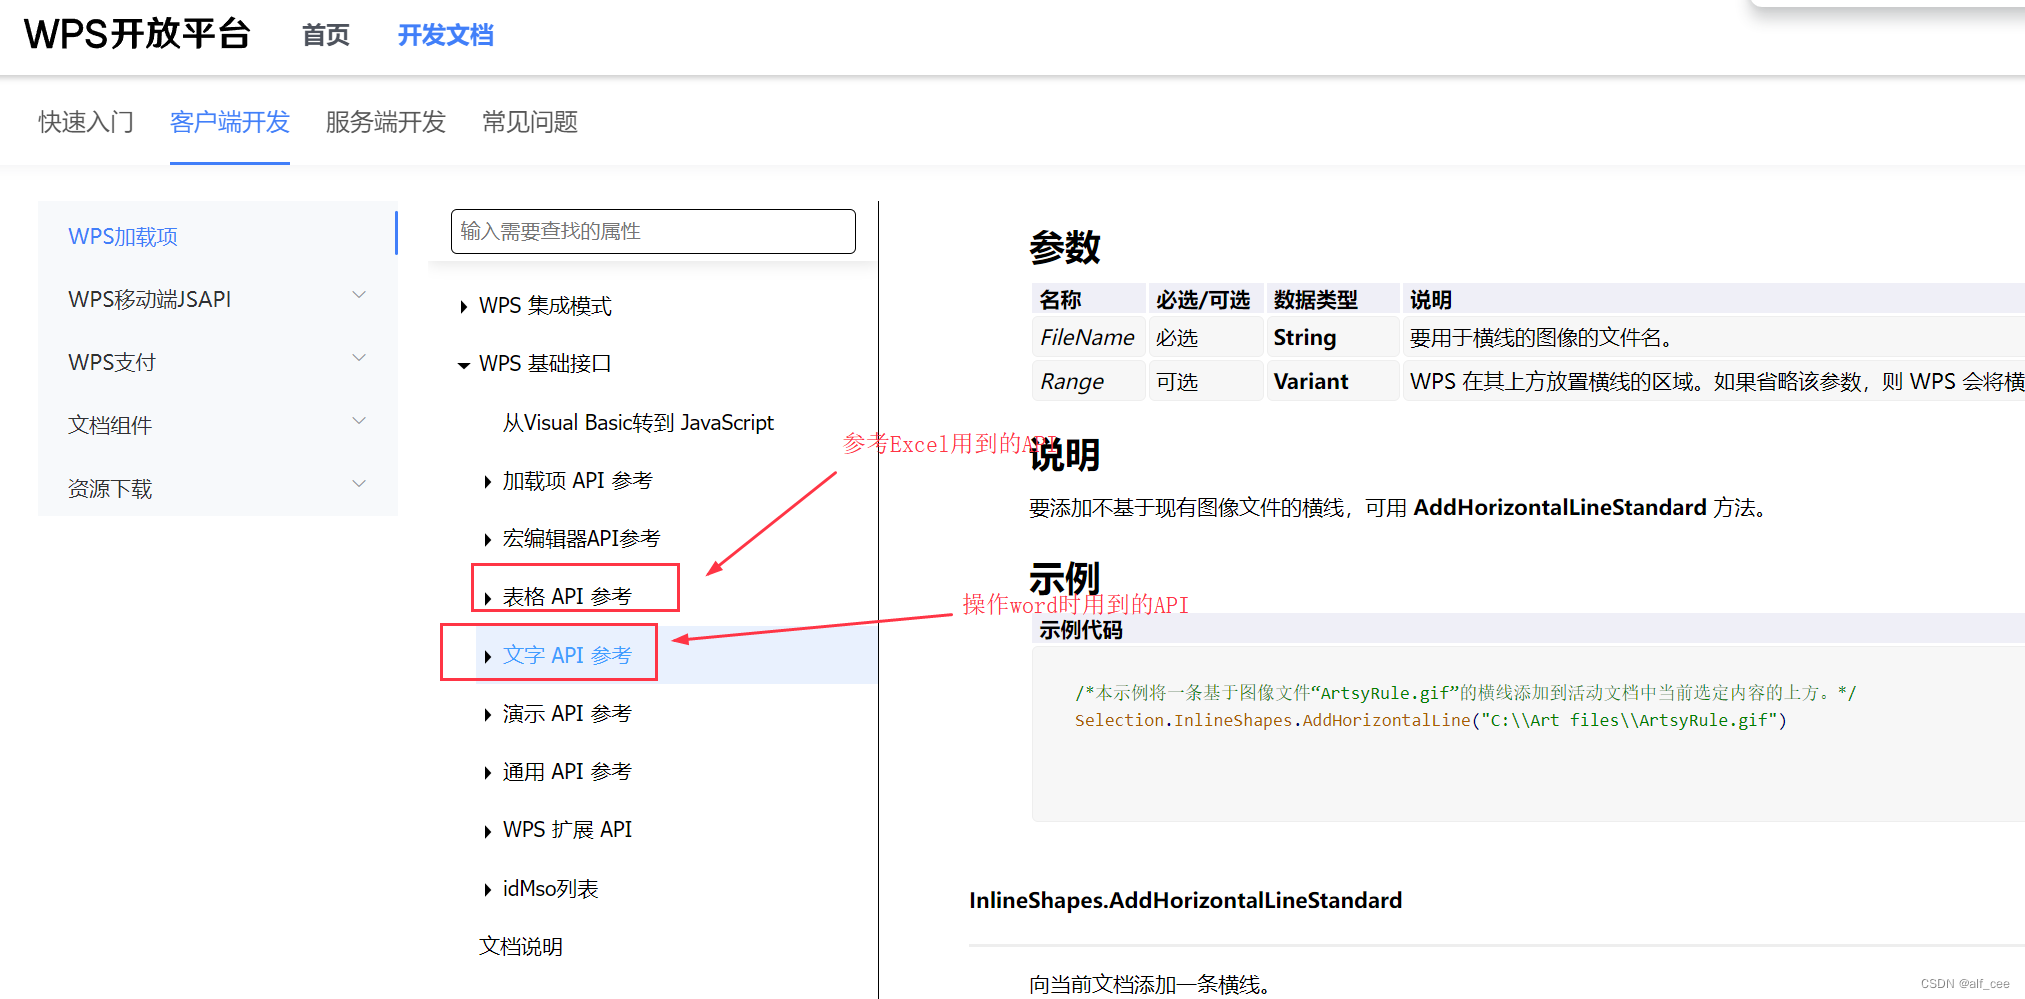This screenshot has height=999, width=2025.
Task: Expand the idMso列表 arrow
Action: [487, 890]
